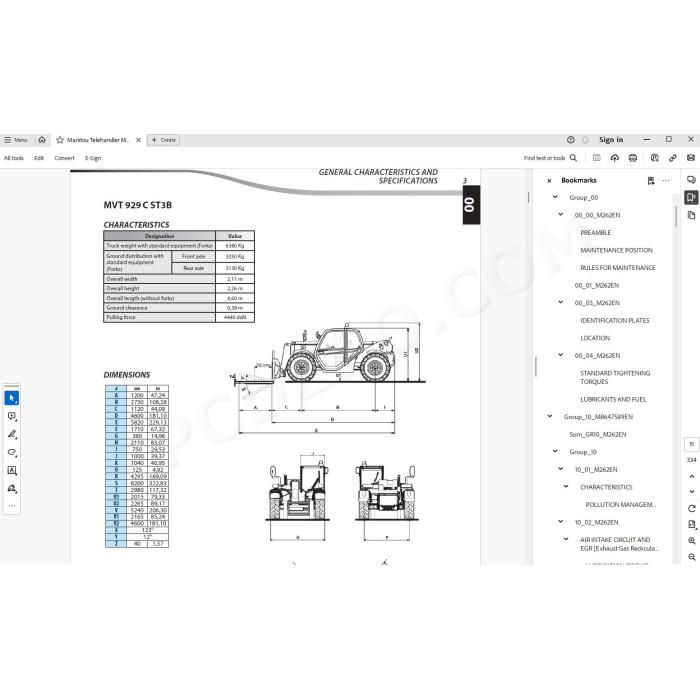This screenshot has width=700, height=700.
Task: Open the IDENTIFICATION PLATES bookmark
Action: [615, 320]
